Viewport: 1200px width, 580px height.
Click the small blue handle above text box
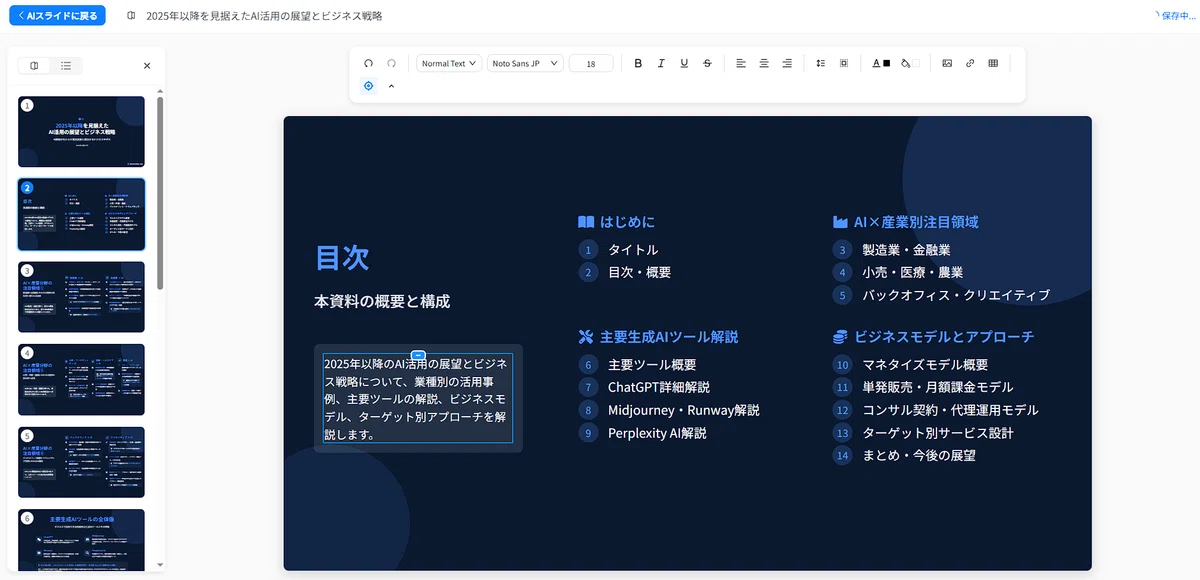[x=418, y=355]
